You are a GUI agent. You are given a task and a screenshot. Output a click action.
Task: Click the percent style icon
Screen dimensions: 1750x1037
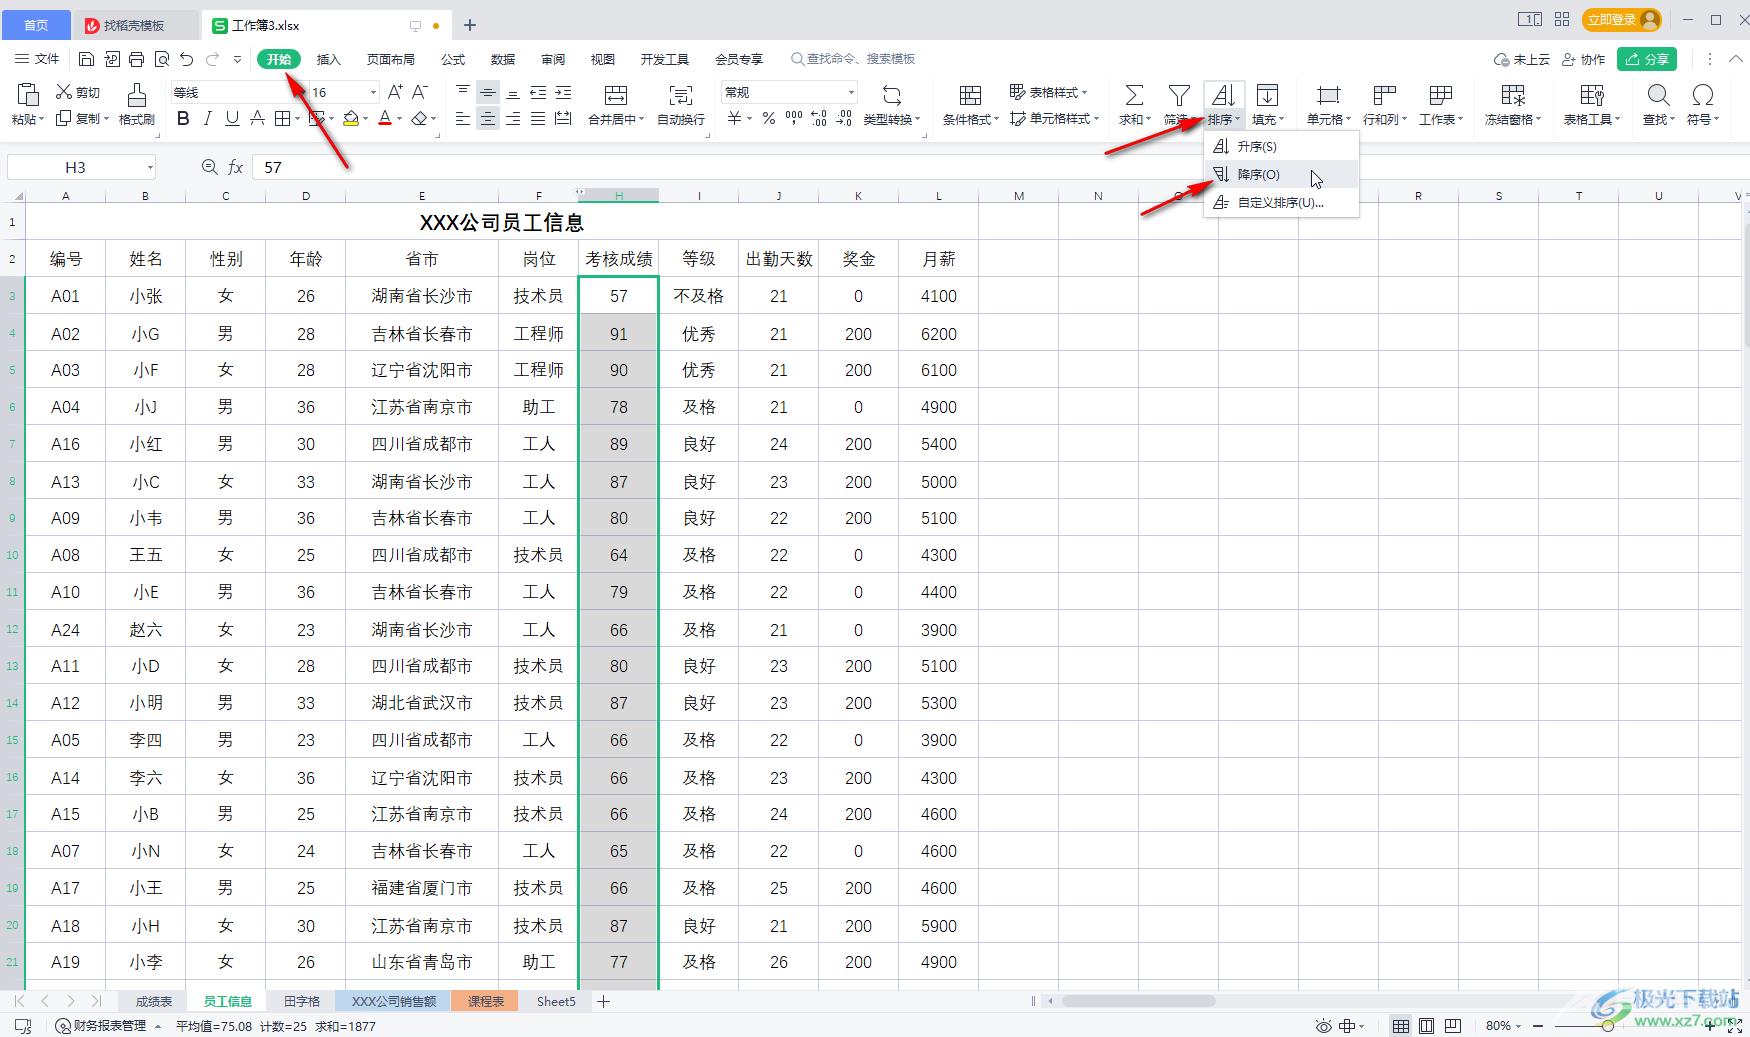[768, 119]
